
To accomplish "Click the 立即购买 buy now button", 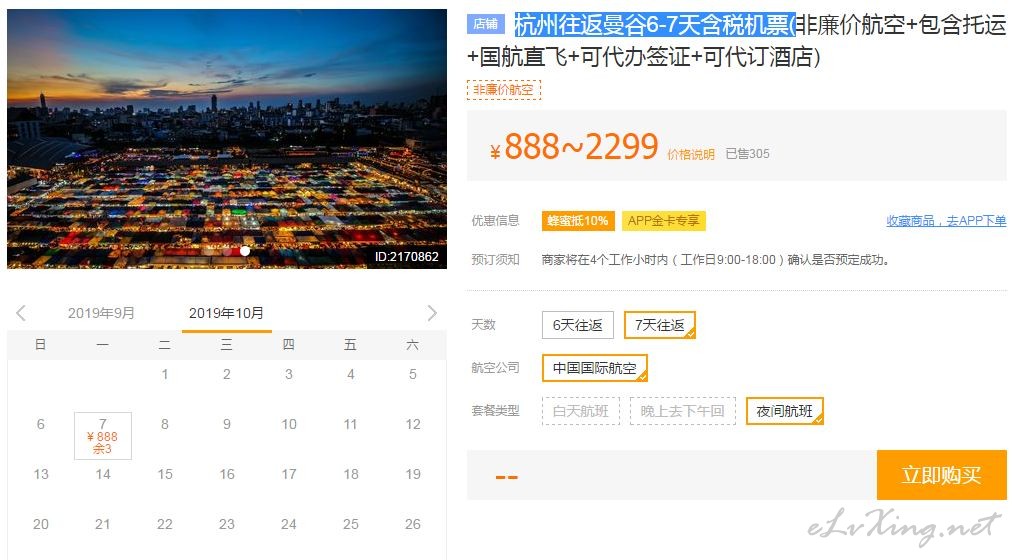I will pos(942,475).
